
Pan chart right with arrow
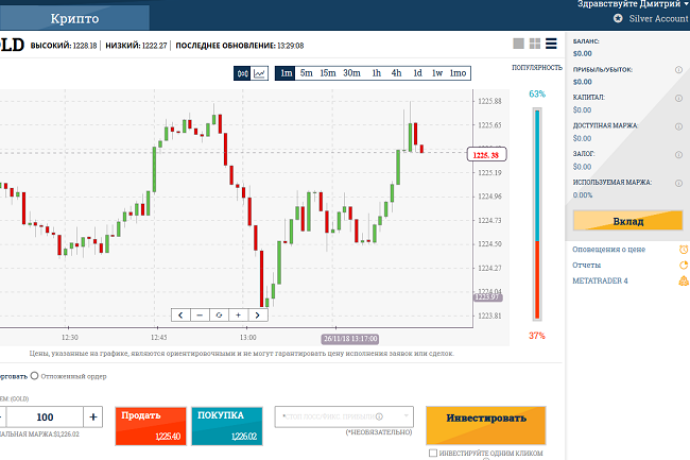257,315
